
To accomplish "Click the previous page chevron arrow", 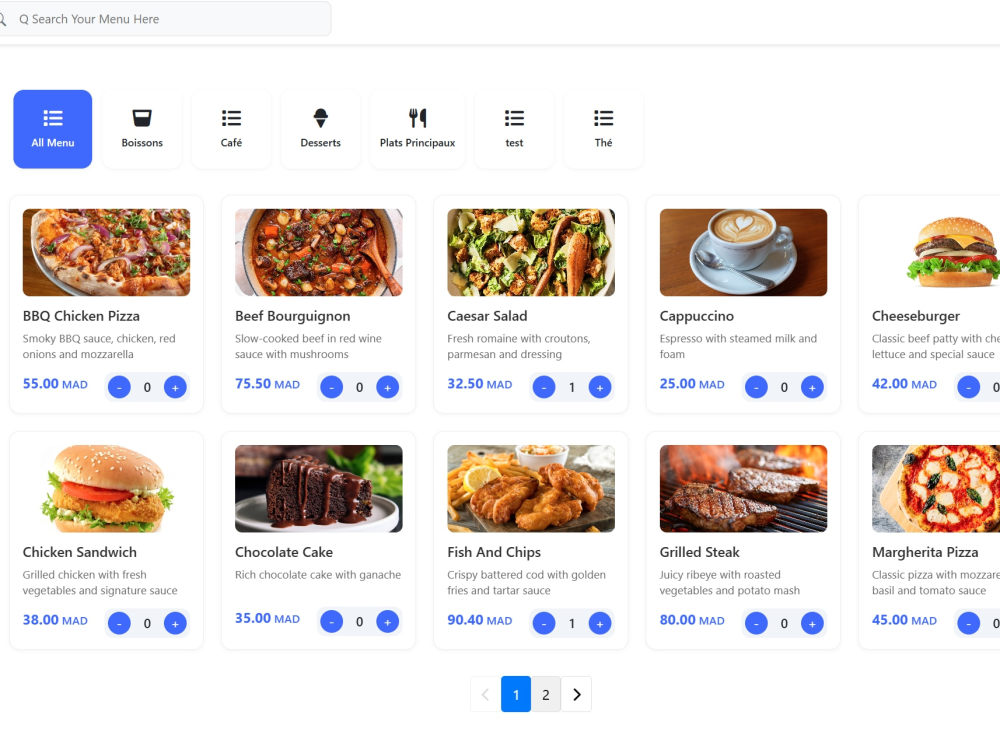I will (x=485, y=694).
